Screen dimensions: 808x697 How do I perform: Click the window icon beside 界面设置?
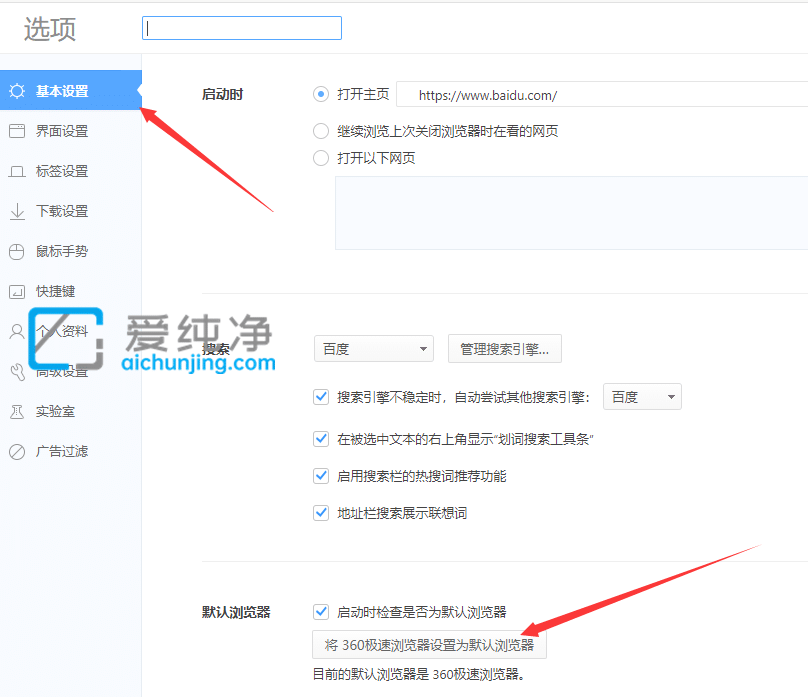pyautogui.click(x=18, y=131)
